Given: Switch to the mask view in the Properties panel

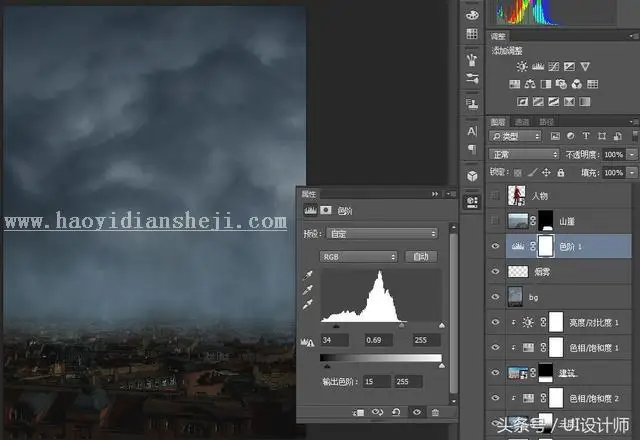Looking at the screenshot, I should [326, 210].
